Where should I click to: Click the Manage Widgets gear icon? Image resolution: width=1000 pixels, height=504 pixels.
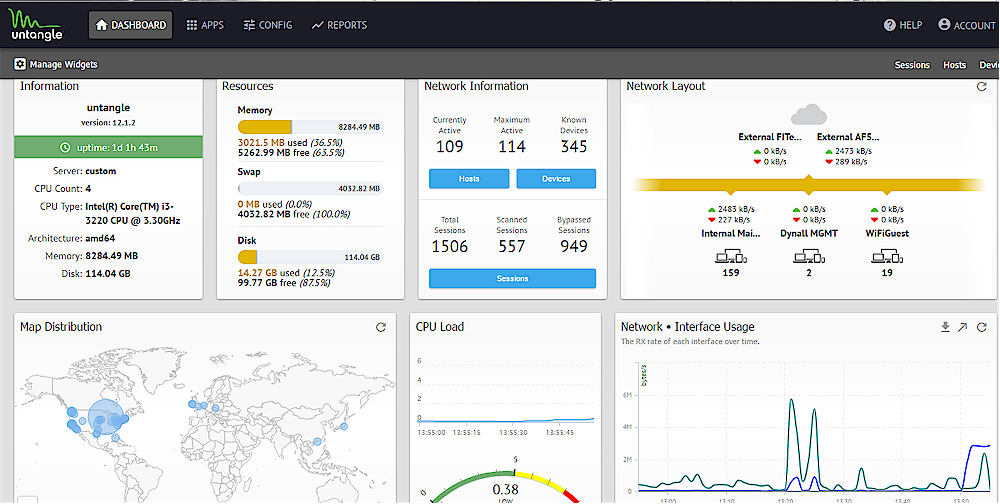[x=20, y=64]
